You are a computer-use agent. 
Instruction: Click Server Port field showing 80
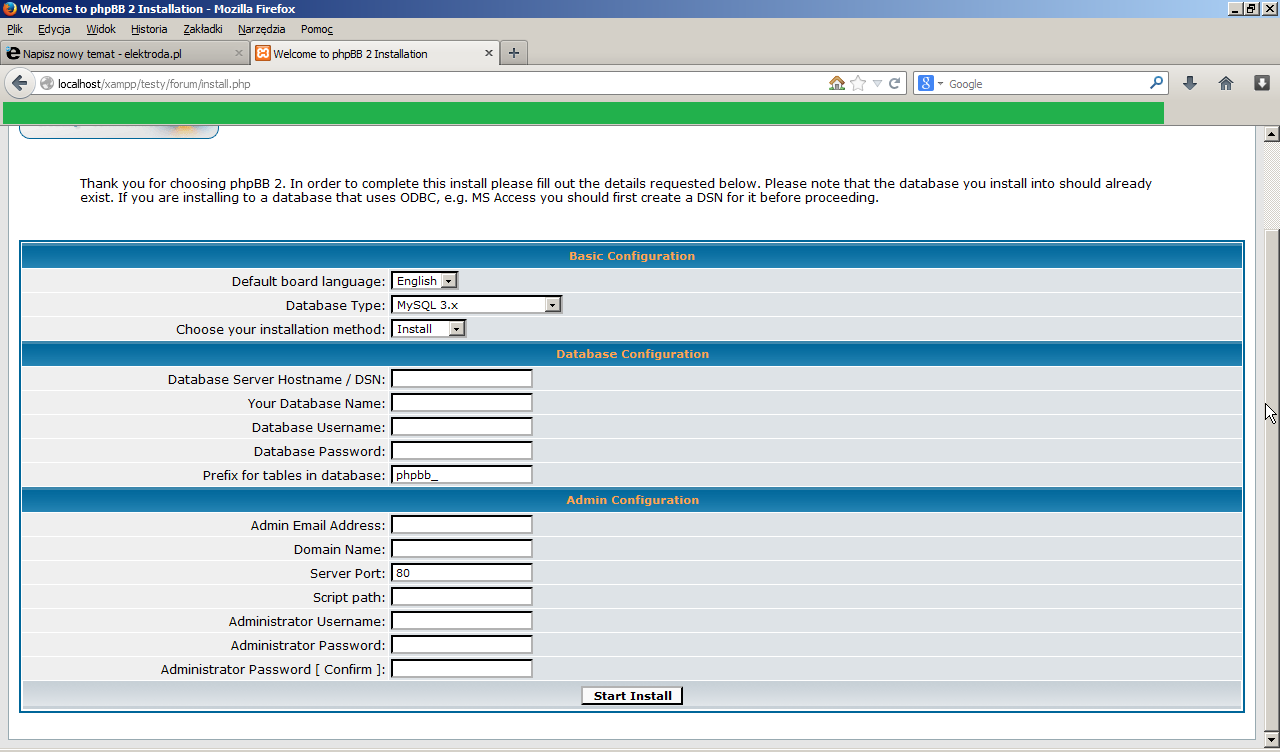tap(462, 573)
